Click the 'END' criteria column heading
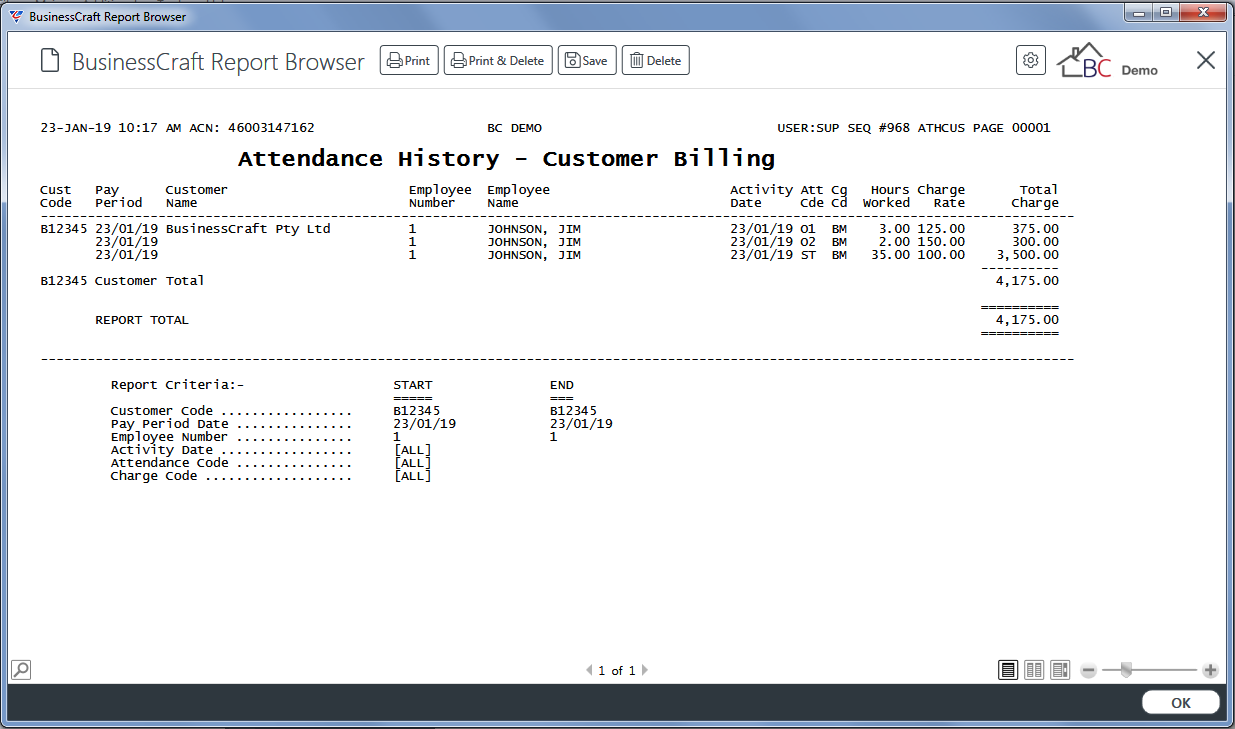This screenshot has height=729, width=1235. (x=562, y=385)
